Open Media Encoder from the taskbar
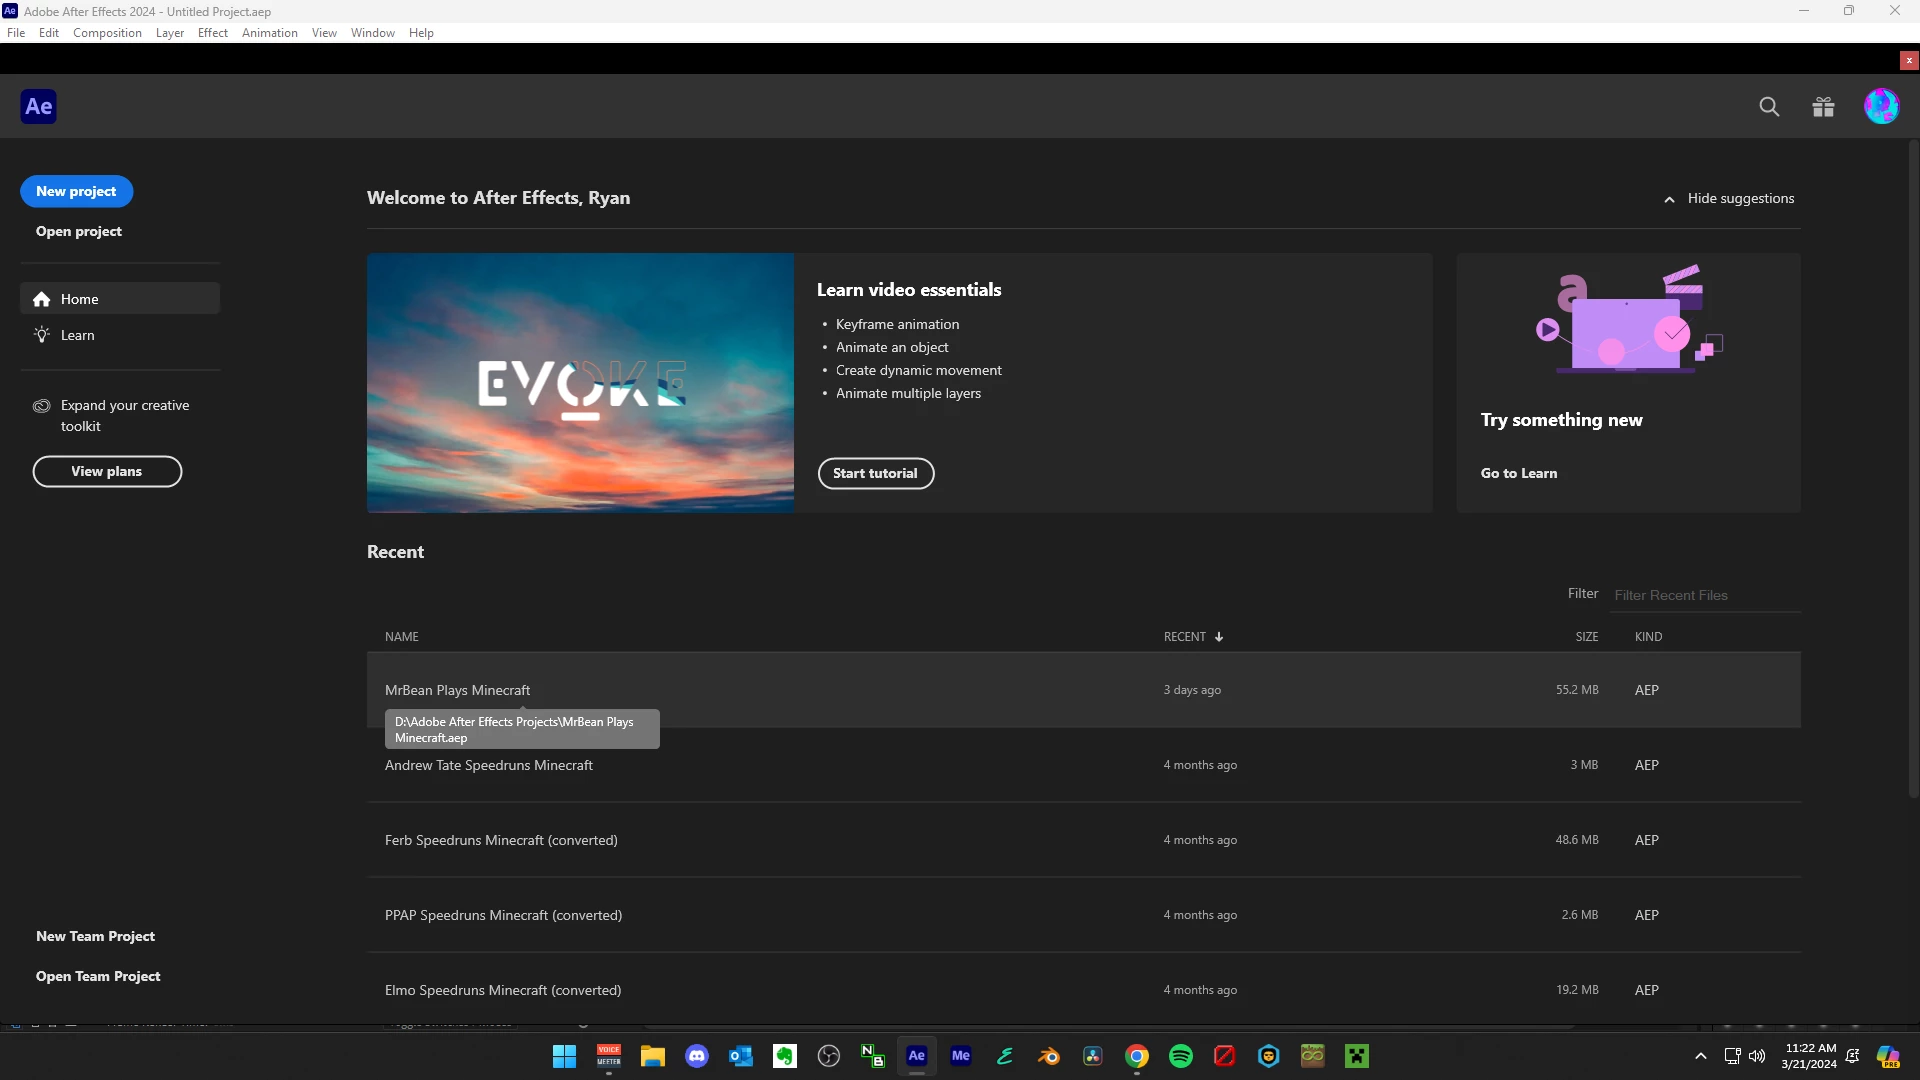 (x=961, y=1056)
